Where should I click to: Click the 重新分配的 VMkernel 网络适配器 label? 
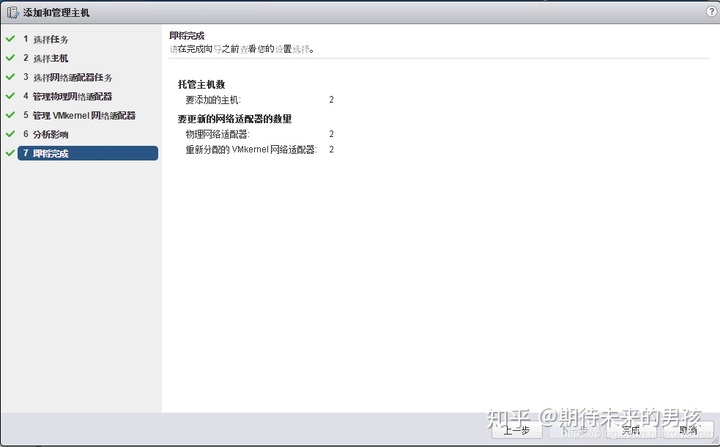pyautogui.click(x=251, y=149)
